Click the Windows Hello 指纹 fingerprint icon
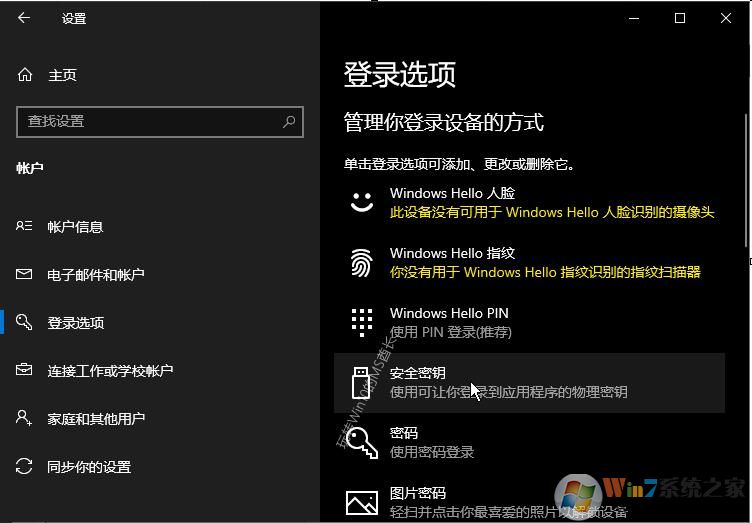Viewport: 752px width, 523px height. 362,263
